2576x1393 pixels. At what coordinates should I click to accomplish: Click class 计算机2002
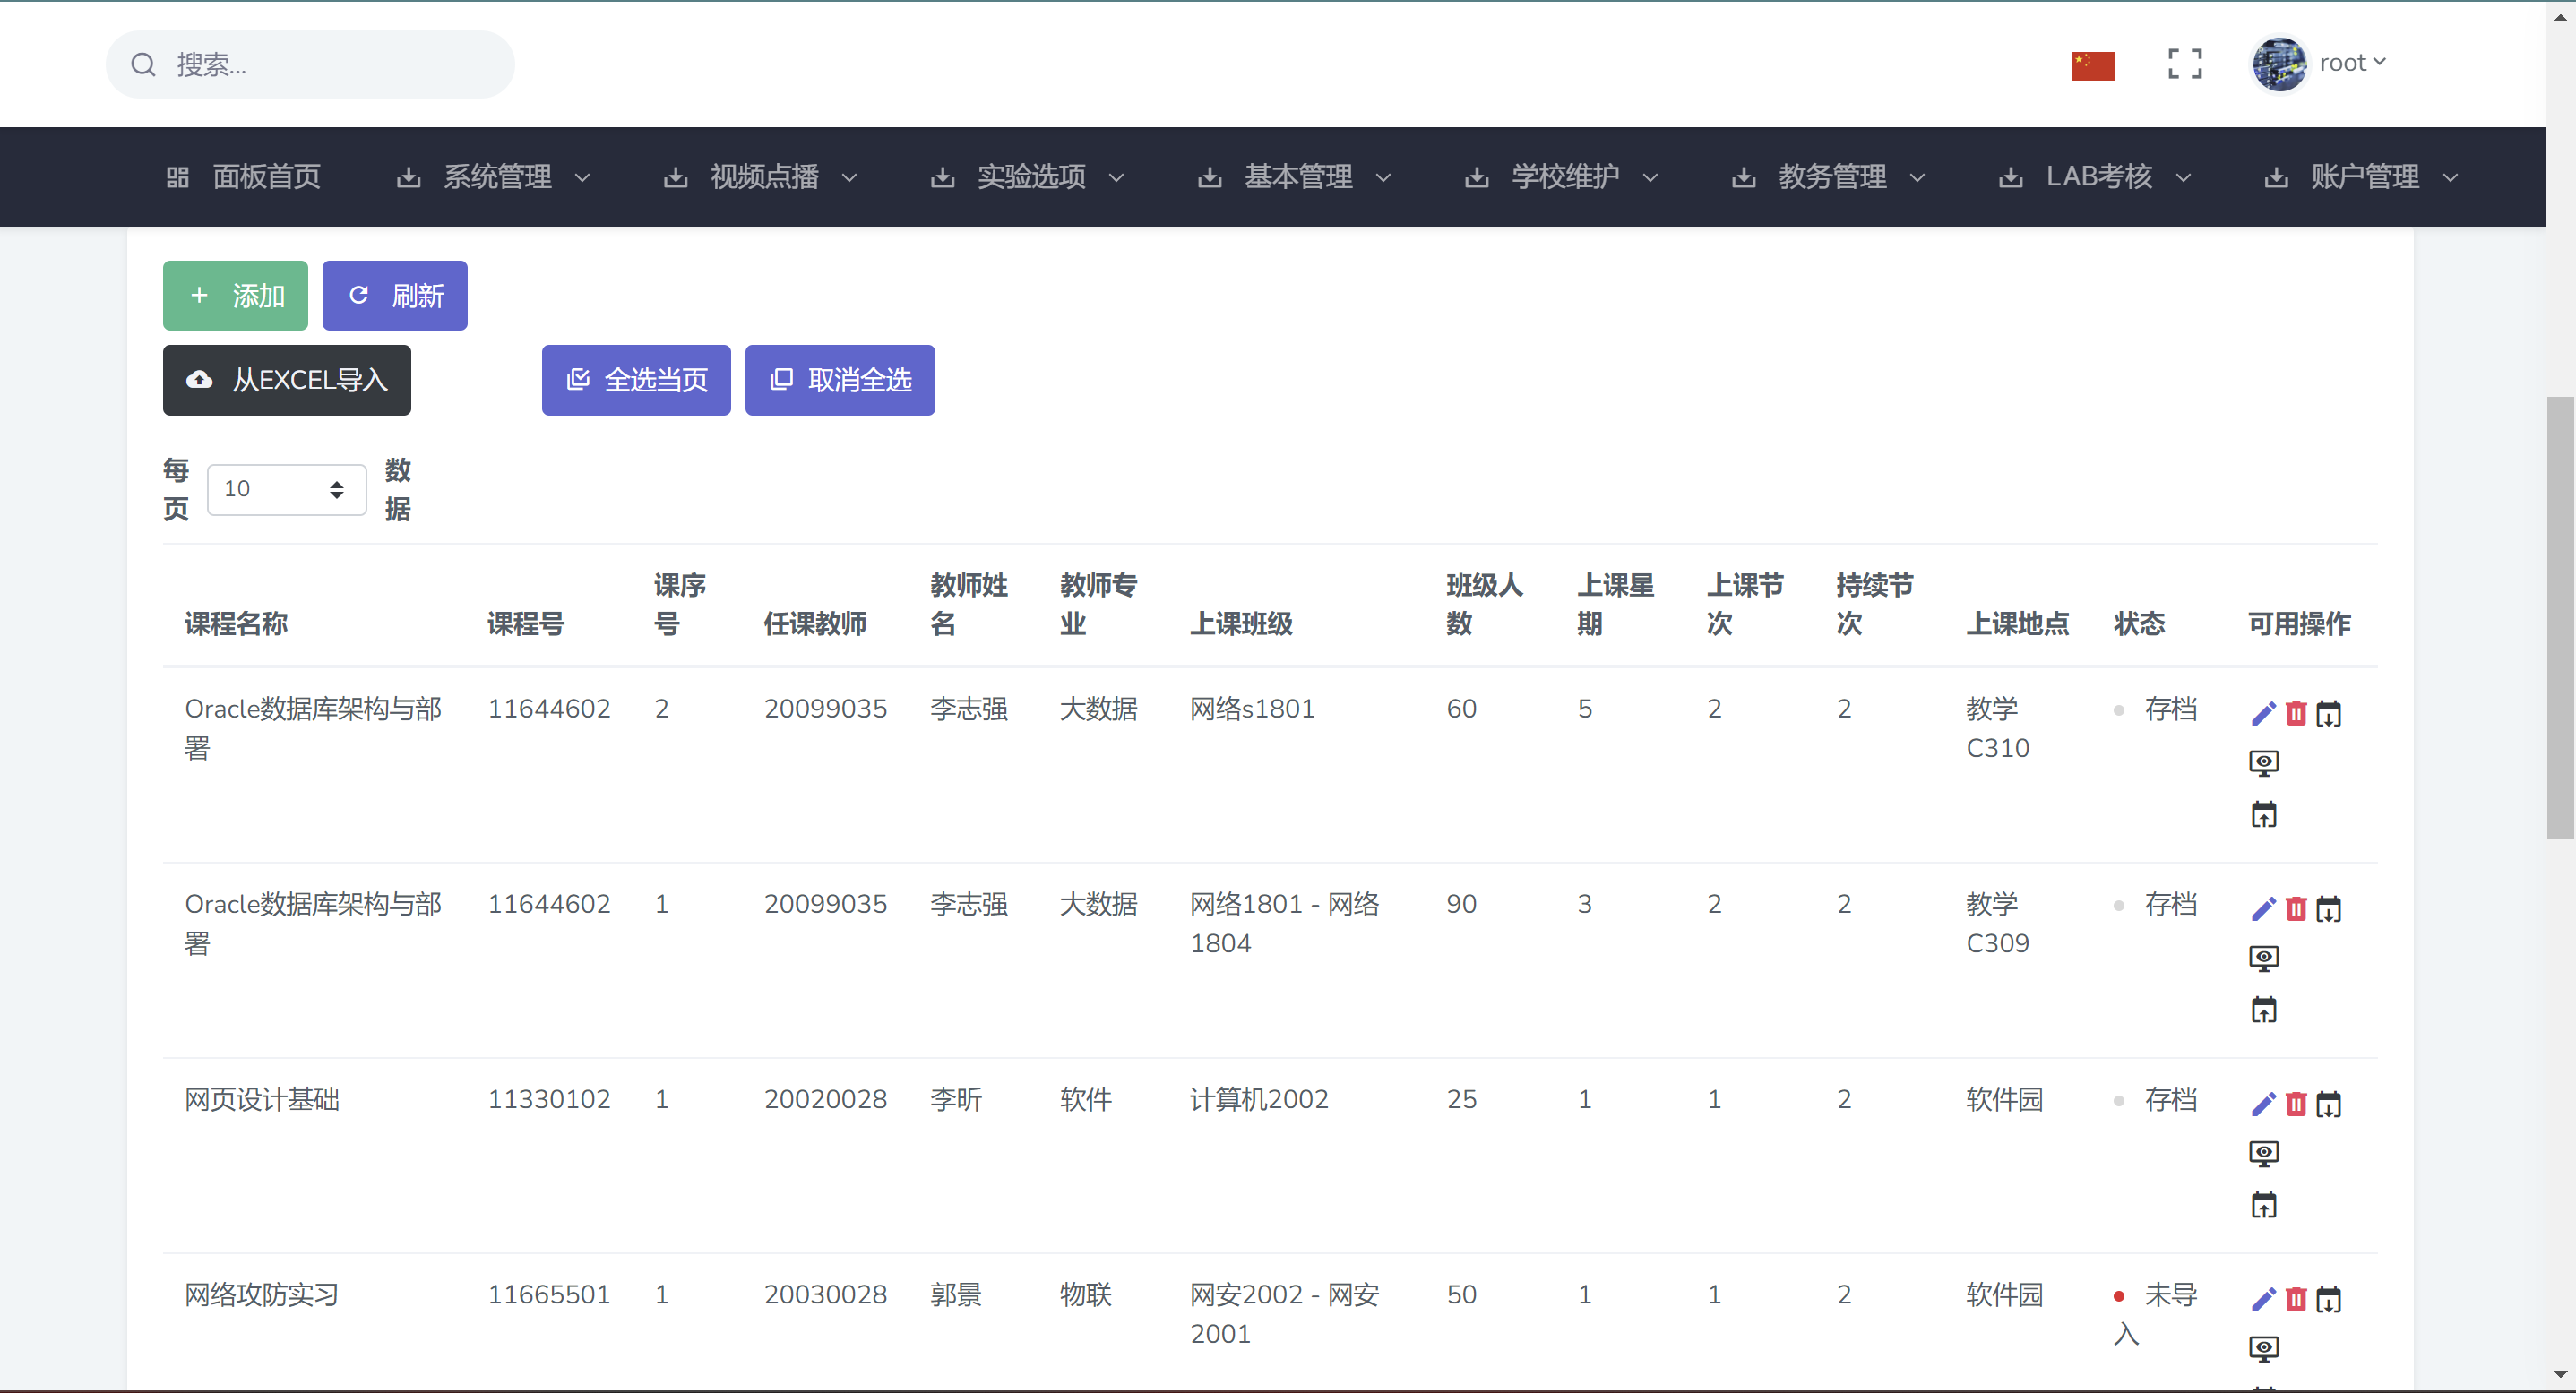pyautogui.click(x=1259, y=1100)
